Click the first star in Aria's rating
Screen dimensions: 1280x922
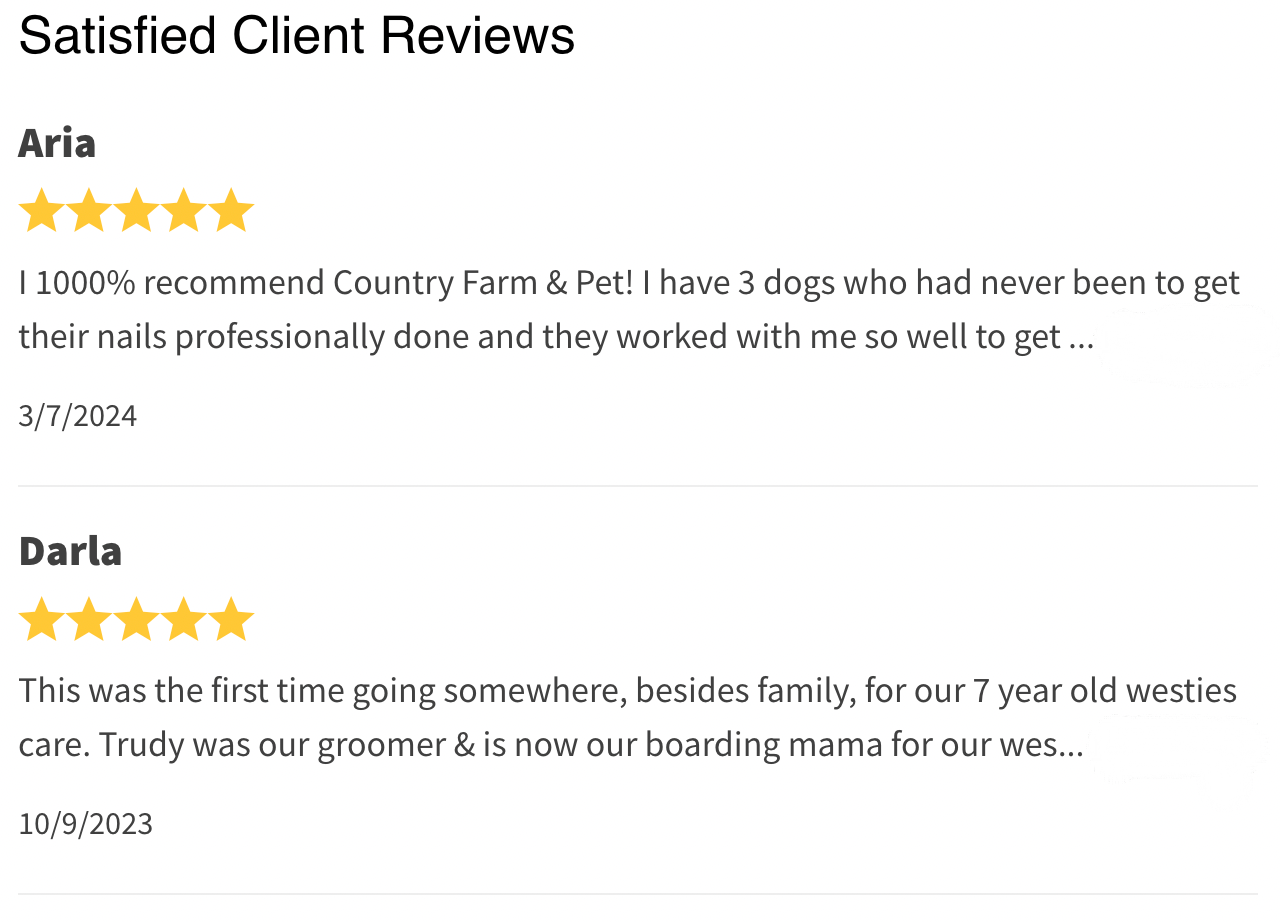(x=41, y=211)
